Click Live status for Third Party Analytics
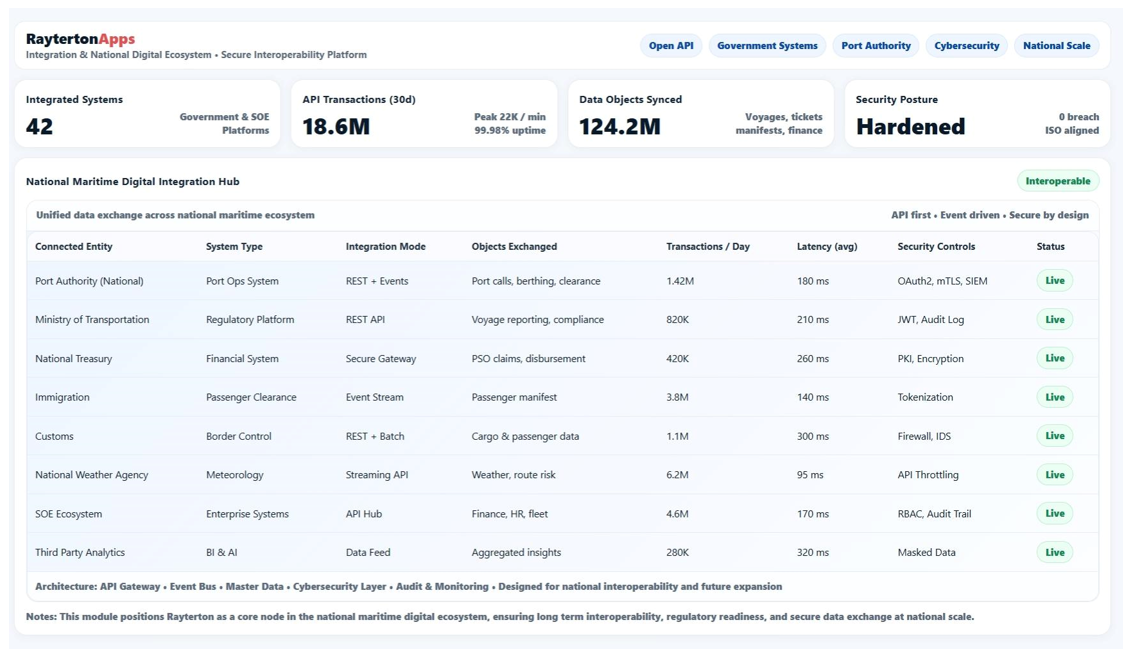Image resolution: width=1123 pixels, height=649 pixels. pyautogui.click(x=1054, y=552)
